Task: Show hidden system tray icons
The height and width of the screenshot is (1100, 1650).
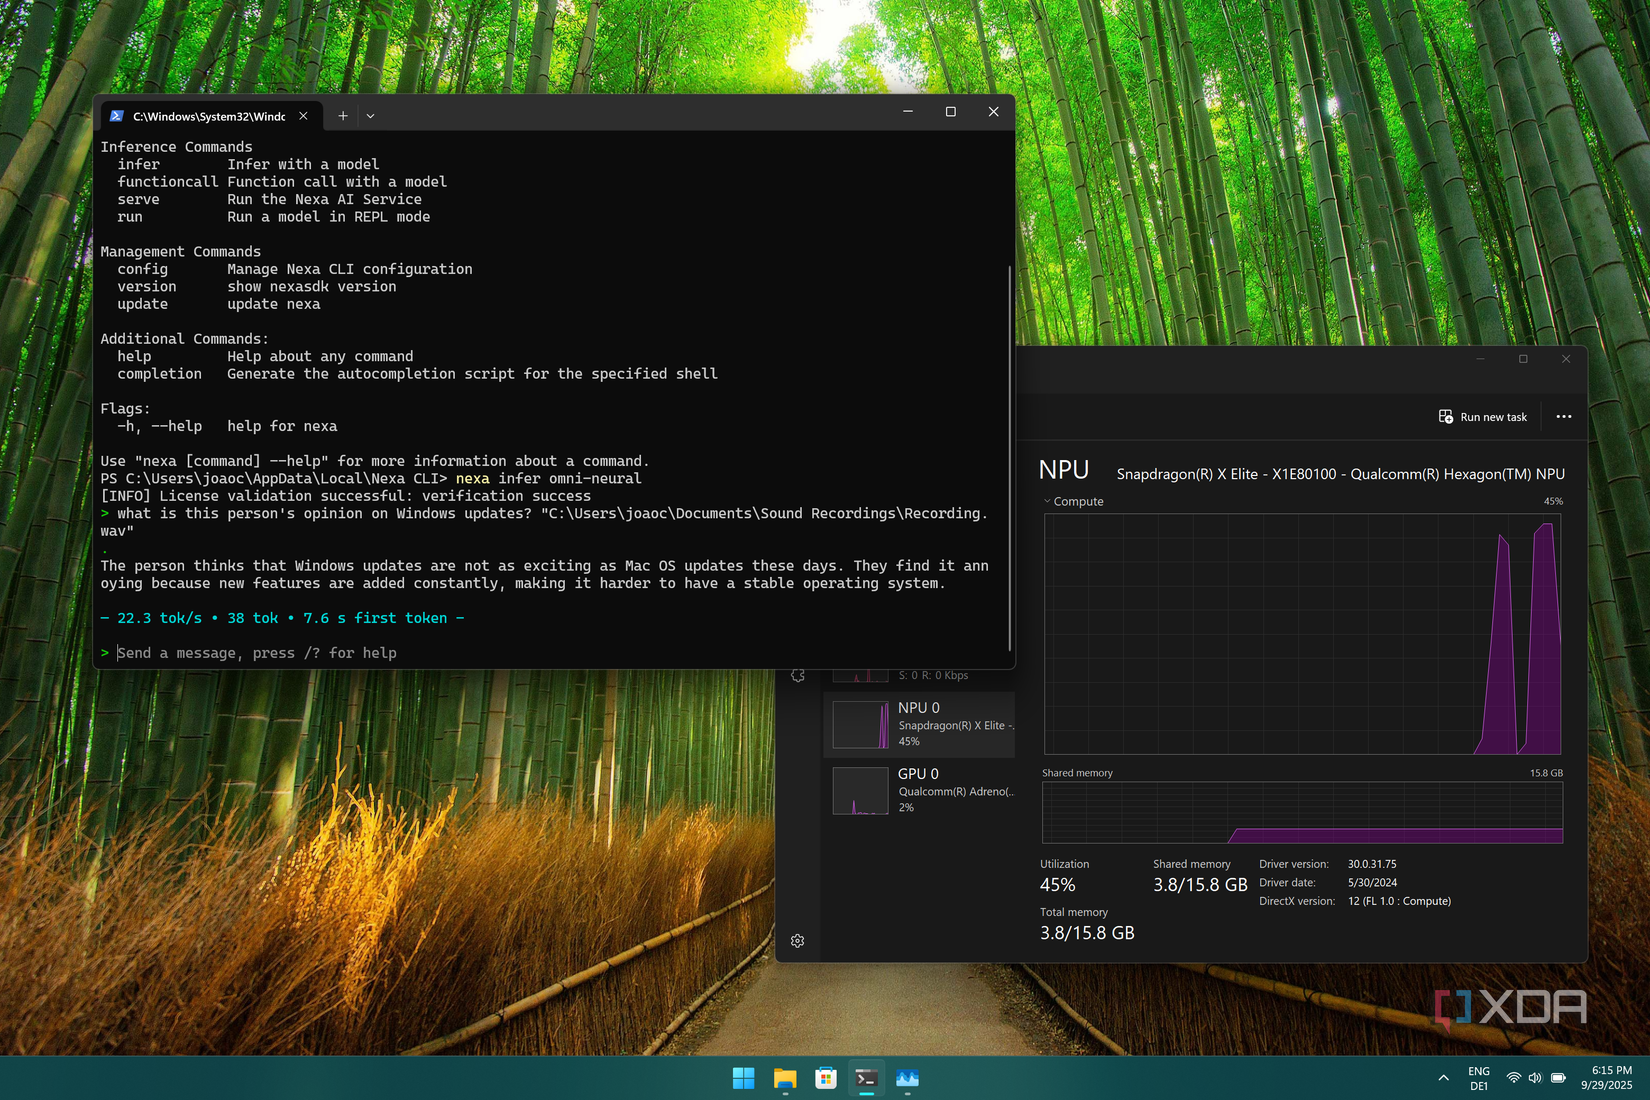Action: (x=1443, y=1078)
